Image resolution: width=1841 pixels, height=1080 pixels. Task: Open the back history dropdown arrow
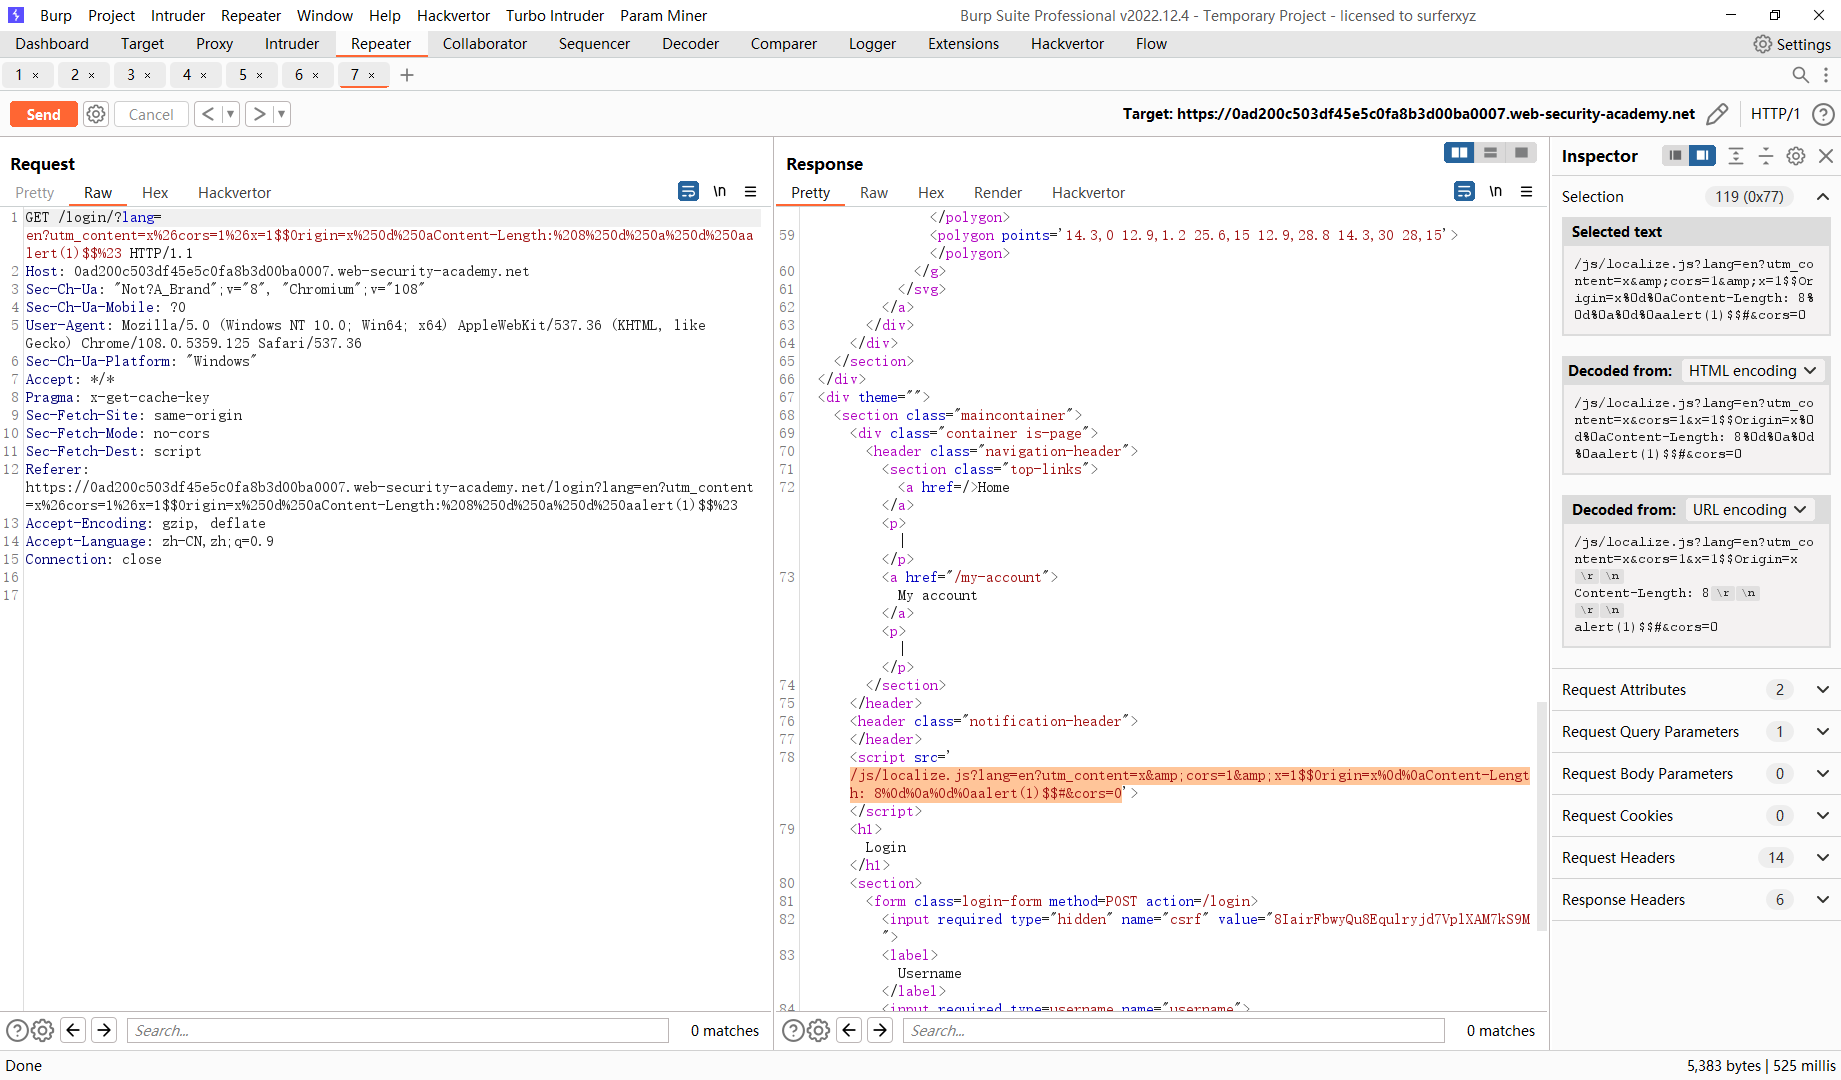point(230,114)
